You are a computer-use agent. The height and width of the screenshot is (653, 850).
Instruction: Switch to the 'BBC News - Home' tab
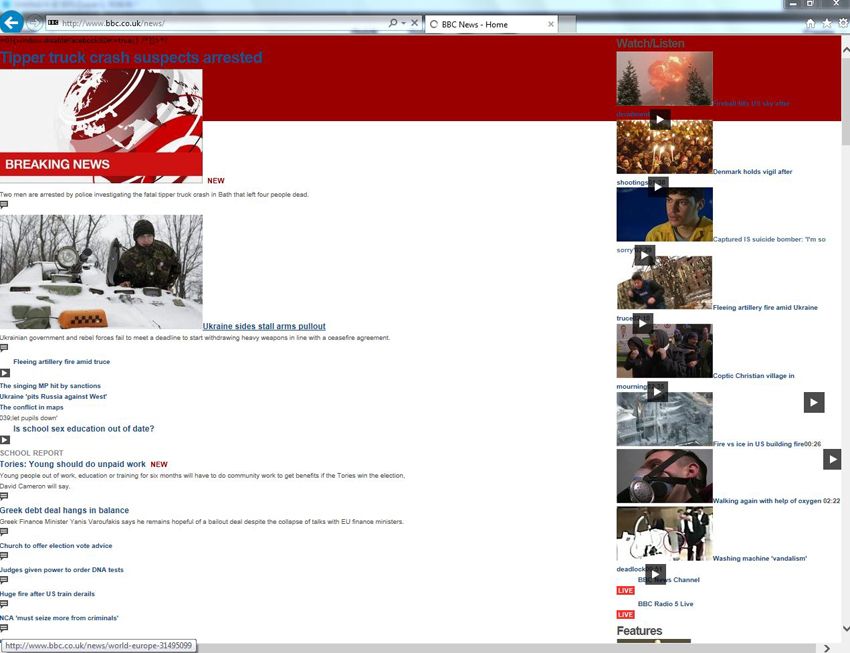pos(485,24)
